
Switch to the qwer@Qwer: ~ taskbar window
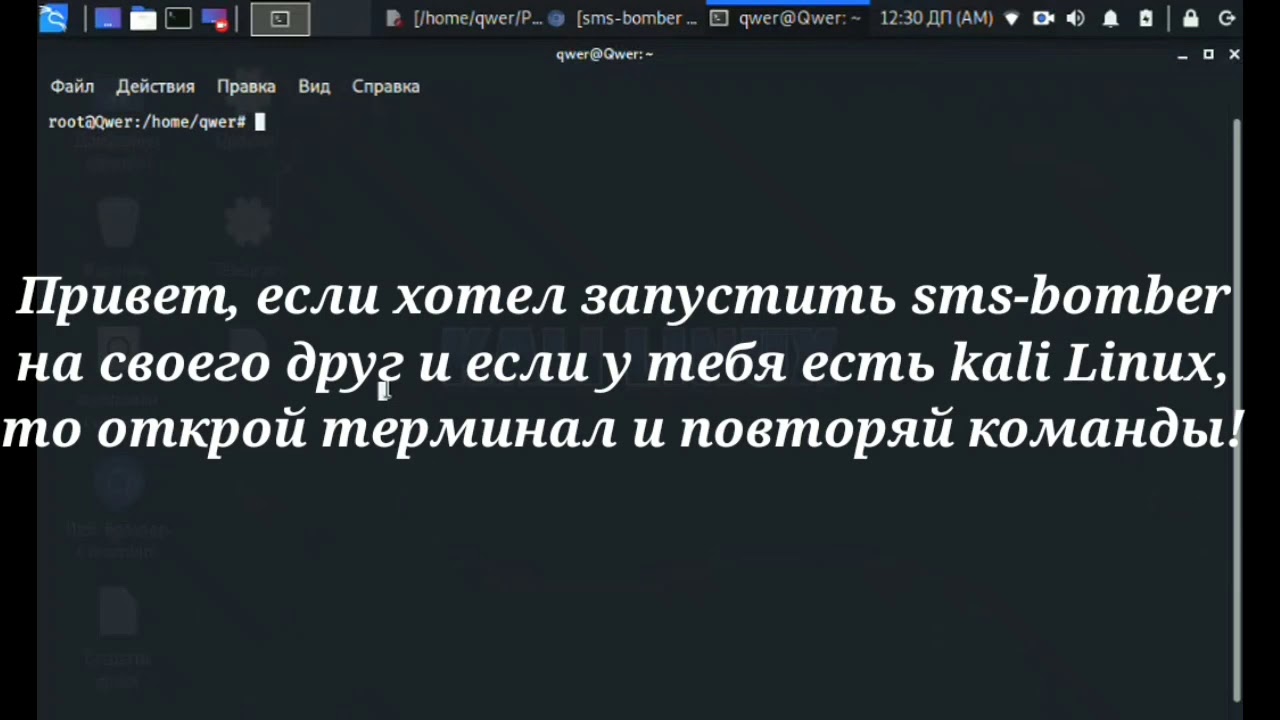click(x=786, y=18)
